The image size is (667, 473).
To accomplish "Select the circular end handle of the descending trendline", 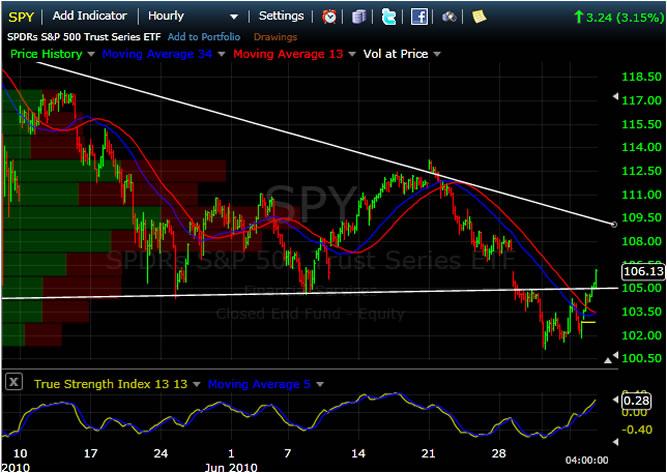I will pos(613,224).
